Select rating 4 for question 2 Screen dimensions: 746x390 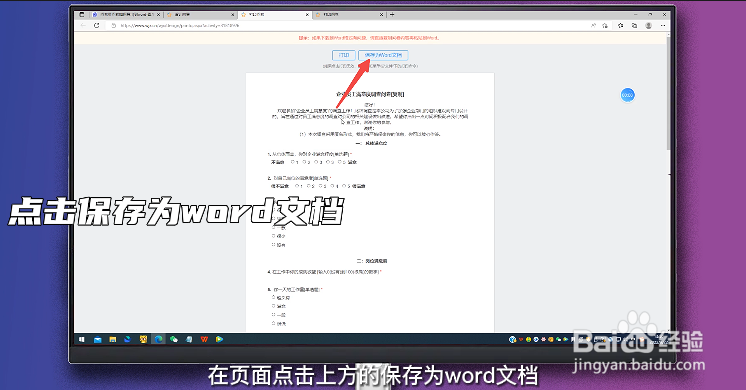(332, 186)
